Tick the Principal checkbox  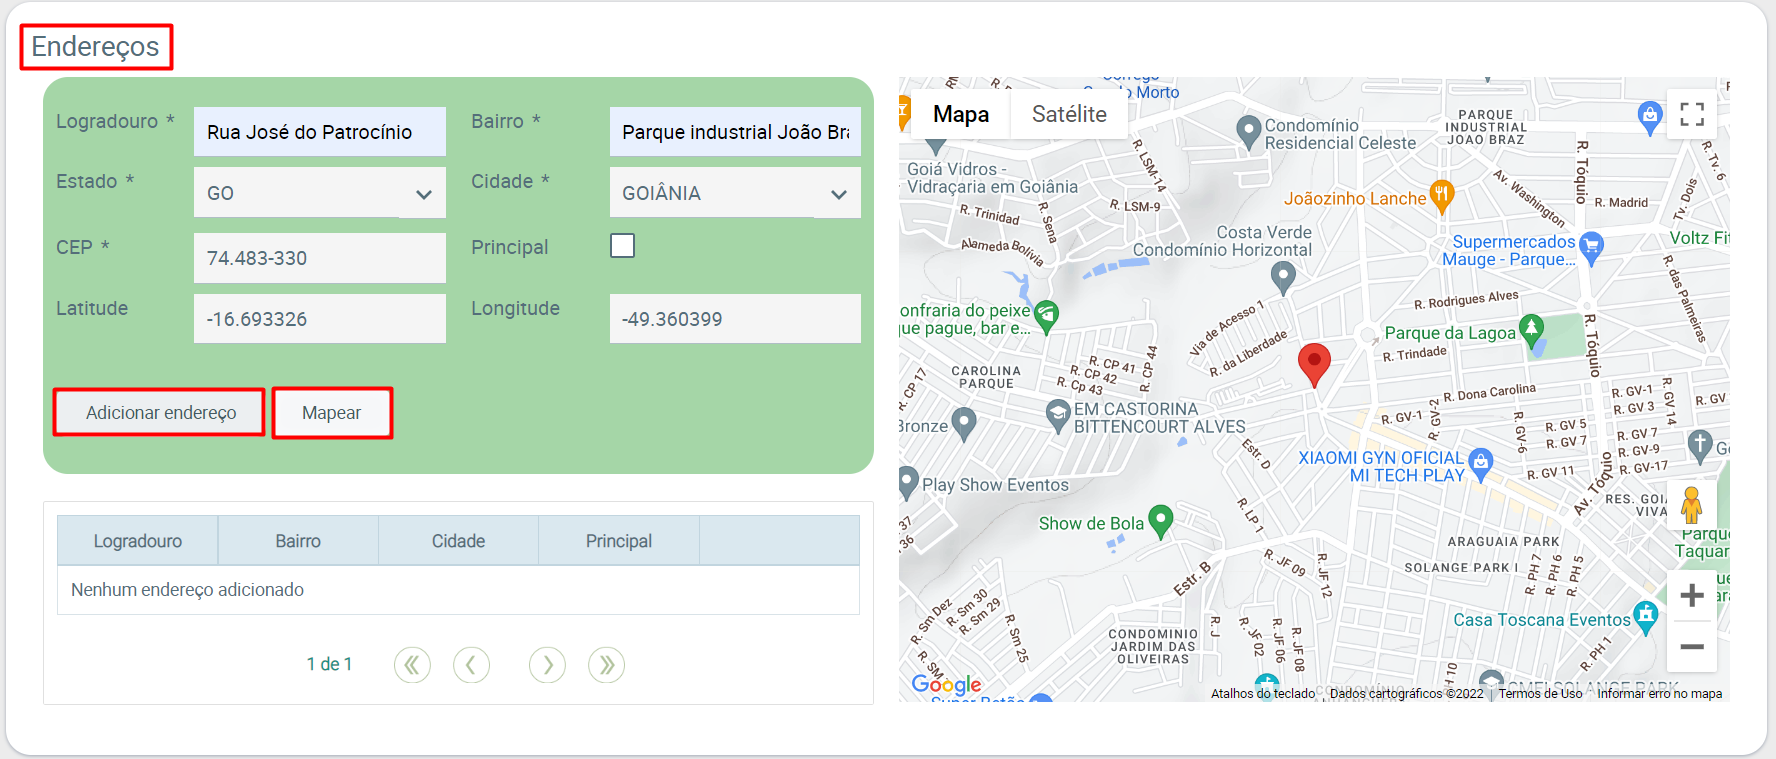point(622,246)
